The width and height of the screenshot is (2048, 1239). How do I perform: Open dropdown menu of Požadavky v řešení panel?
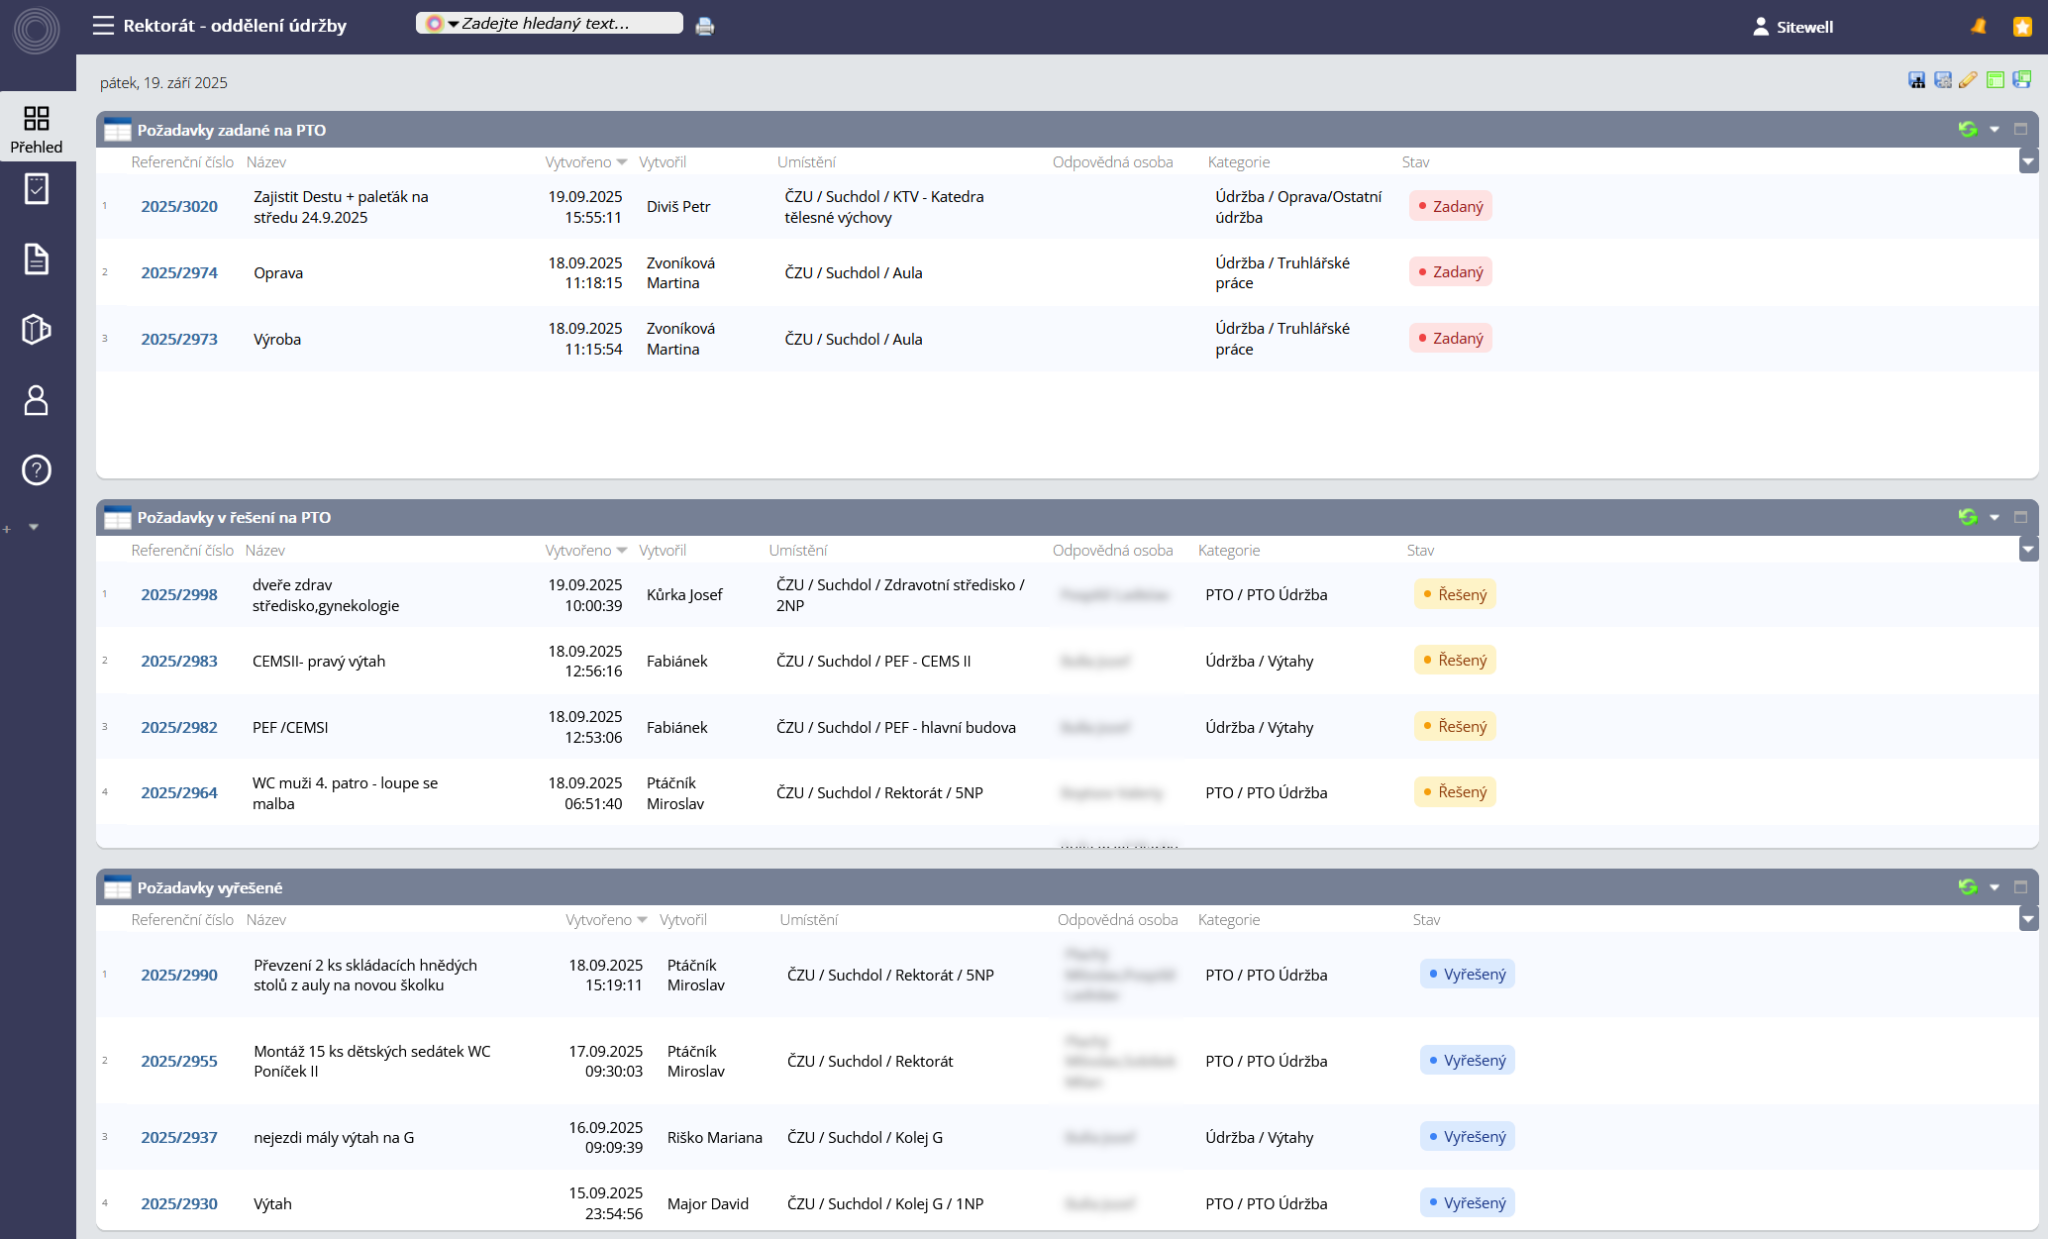pos(1994,517)
